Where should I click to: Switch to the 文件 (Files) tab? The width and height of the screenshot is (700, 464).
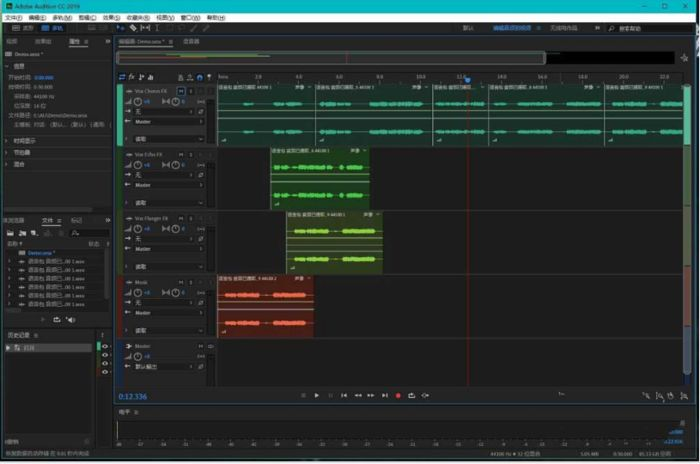pos(47,221)
